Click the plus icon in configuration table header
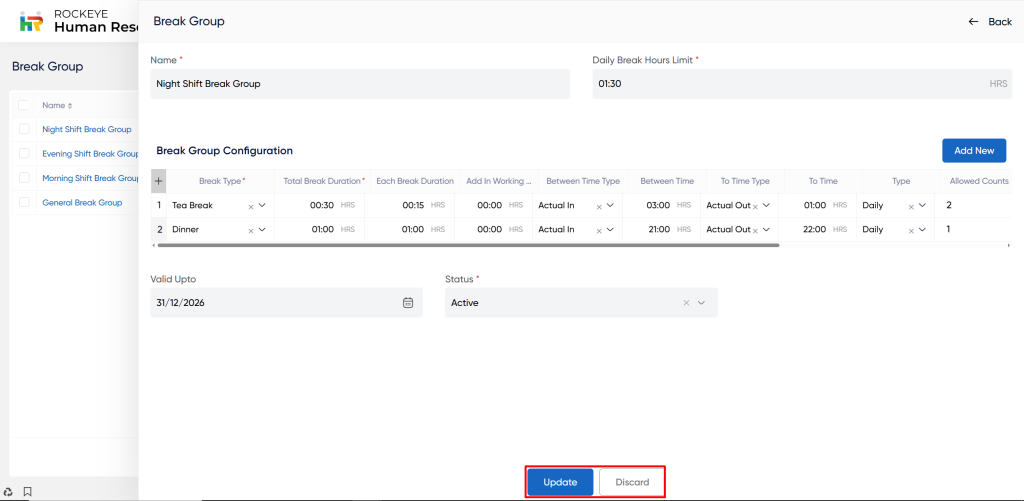 158,181
